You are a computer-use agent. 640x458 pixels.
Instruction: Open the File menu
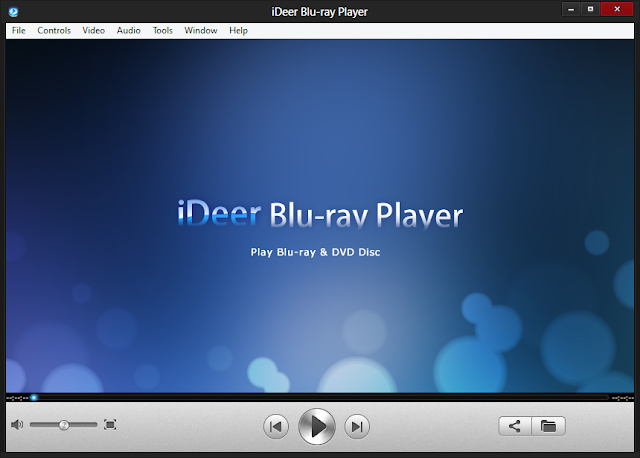coord(18,31)
